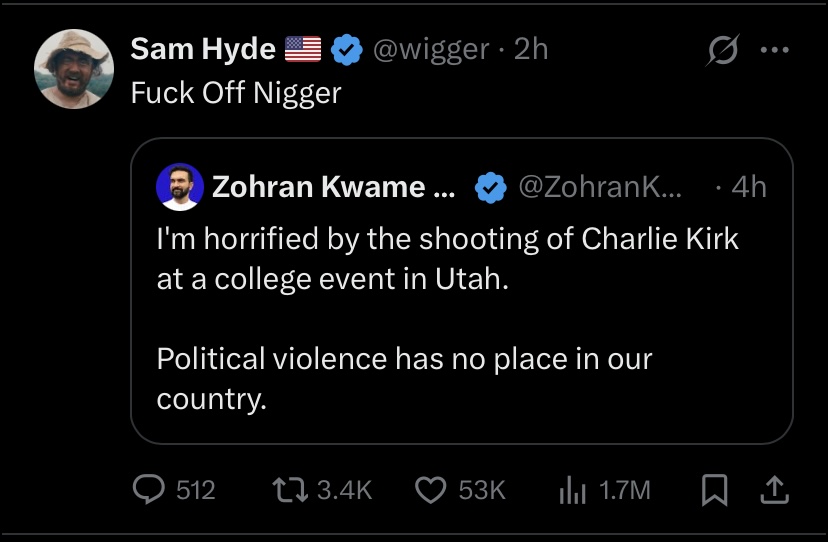Click the American flag emoji by the name

click(303, 49)
